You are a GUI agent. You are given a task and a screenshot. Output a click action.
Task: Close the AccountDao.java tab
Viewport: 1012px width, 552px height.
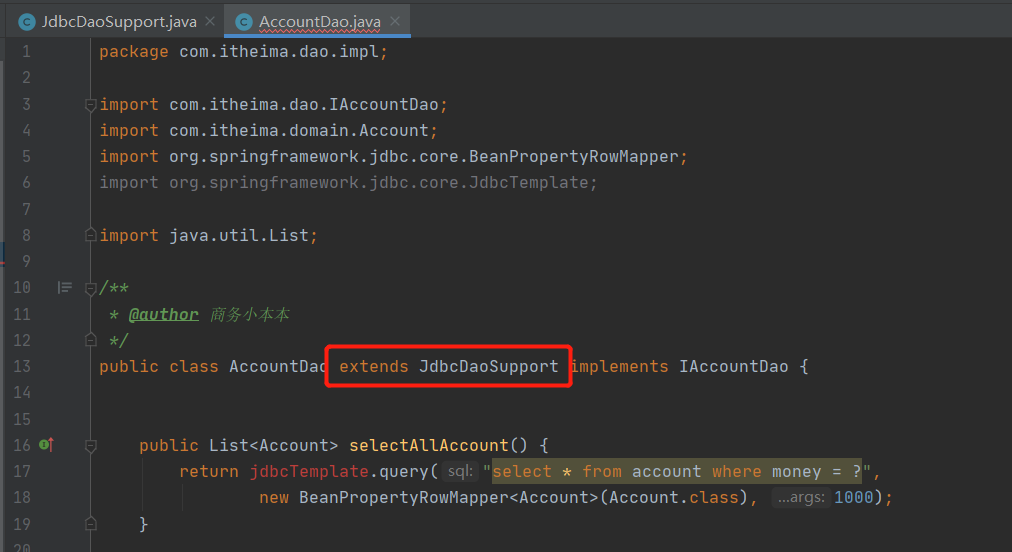[395, 21]
